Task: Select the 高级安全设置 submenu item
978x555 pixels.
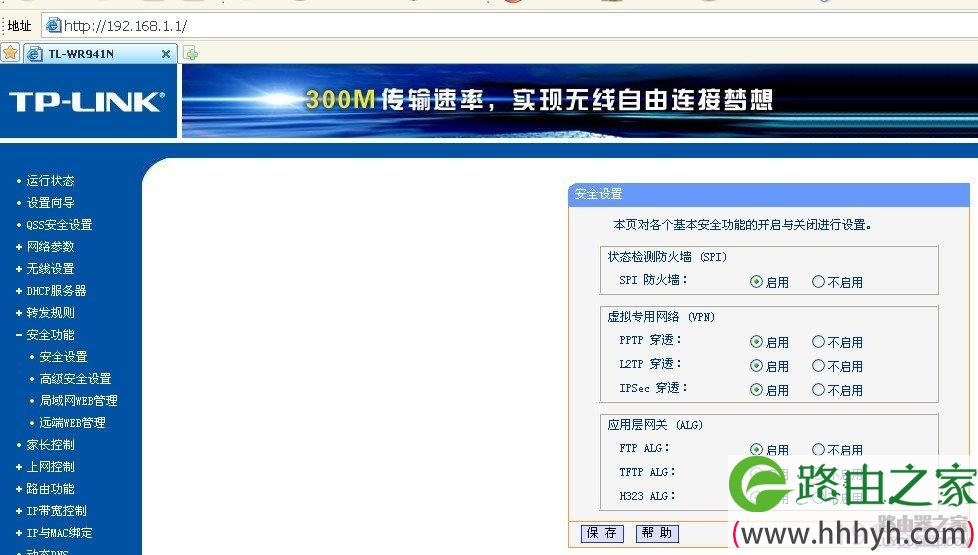Action: (x=75, y=379)
